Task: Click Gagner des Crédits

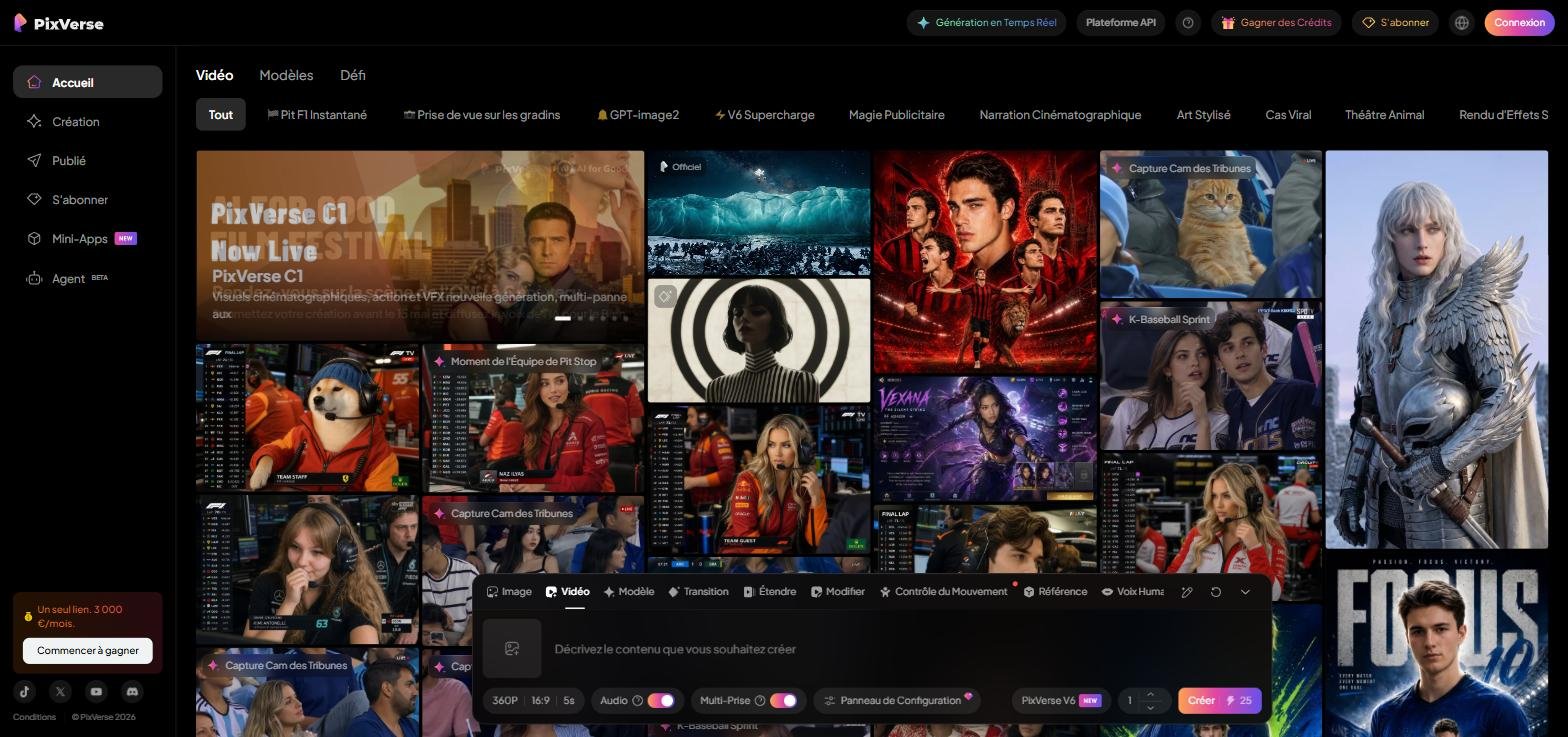Action: click(x=1276, y=22)
